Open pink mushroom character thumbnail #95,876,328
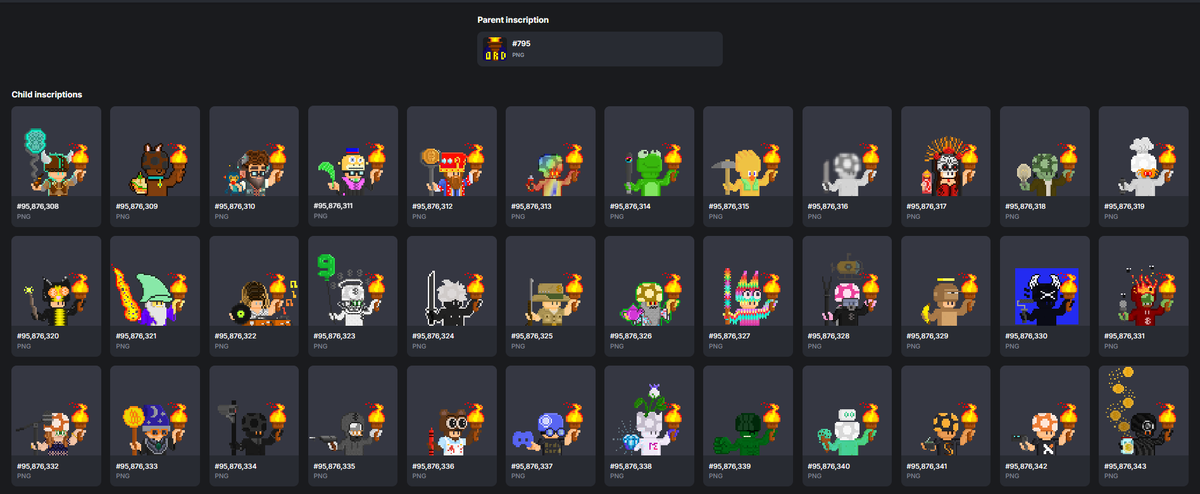Screen dimensions: 1200x494 [x=848, y=281]
